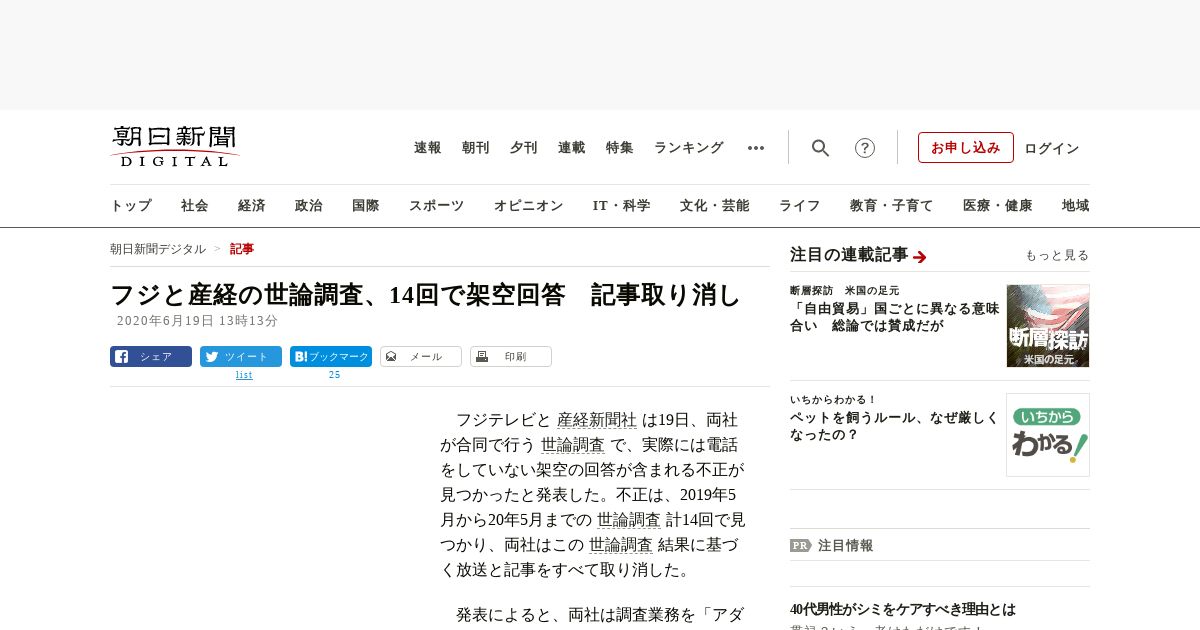The image size is (1200, 630).
Task: Click 朝日新聞デジタル breadcrumb link
Action: click(158, 249)
